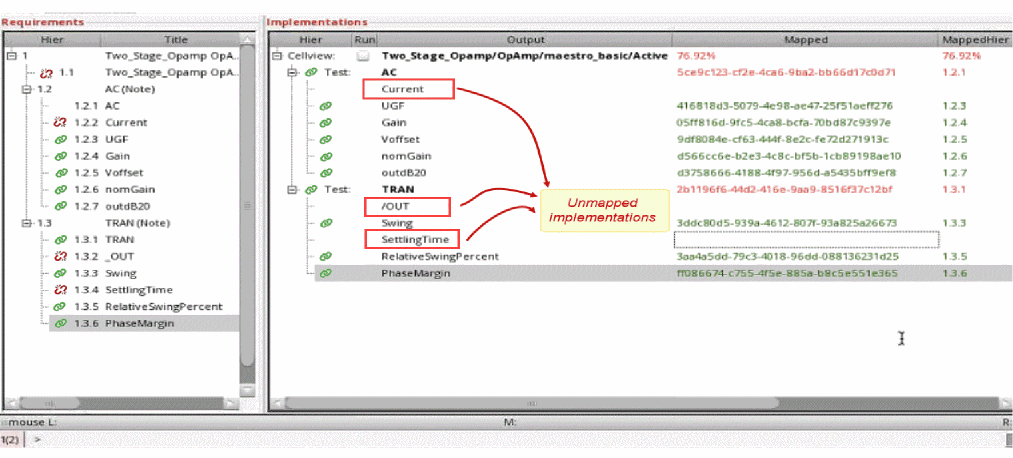
Task: Click the Output column header
Action: coord(526,40)
